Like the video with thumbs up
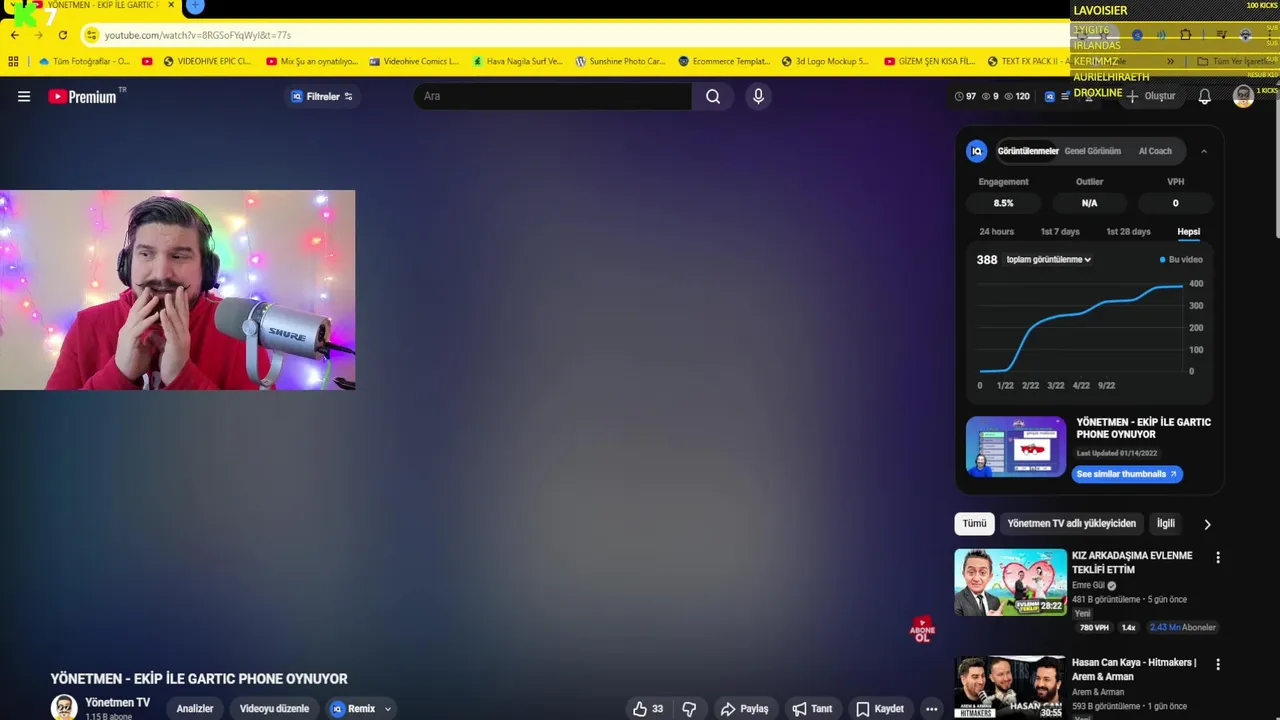The height and width of the screenshot is (720, 1280). [648, 709]
